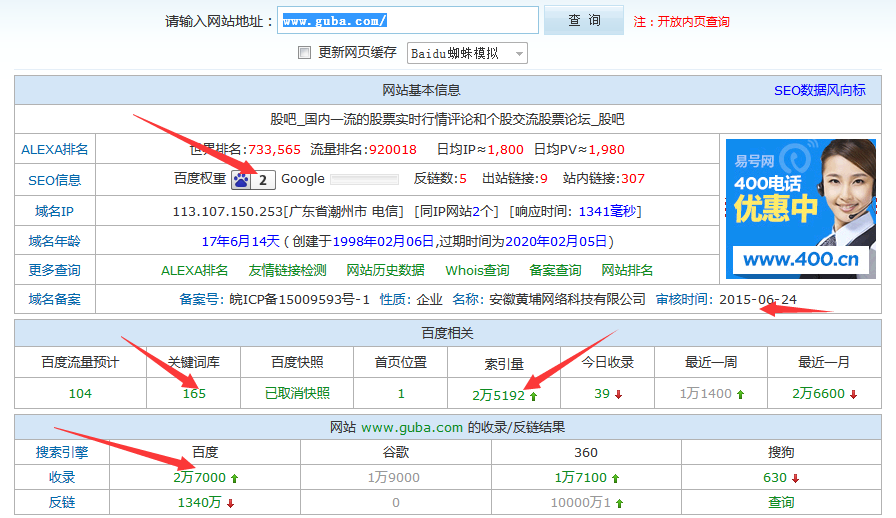Click 索引量 value 2万5192
Viewport: 896px width, 518px height.
498,395
